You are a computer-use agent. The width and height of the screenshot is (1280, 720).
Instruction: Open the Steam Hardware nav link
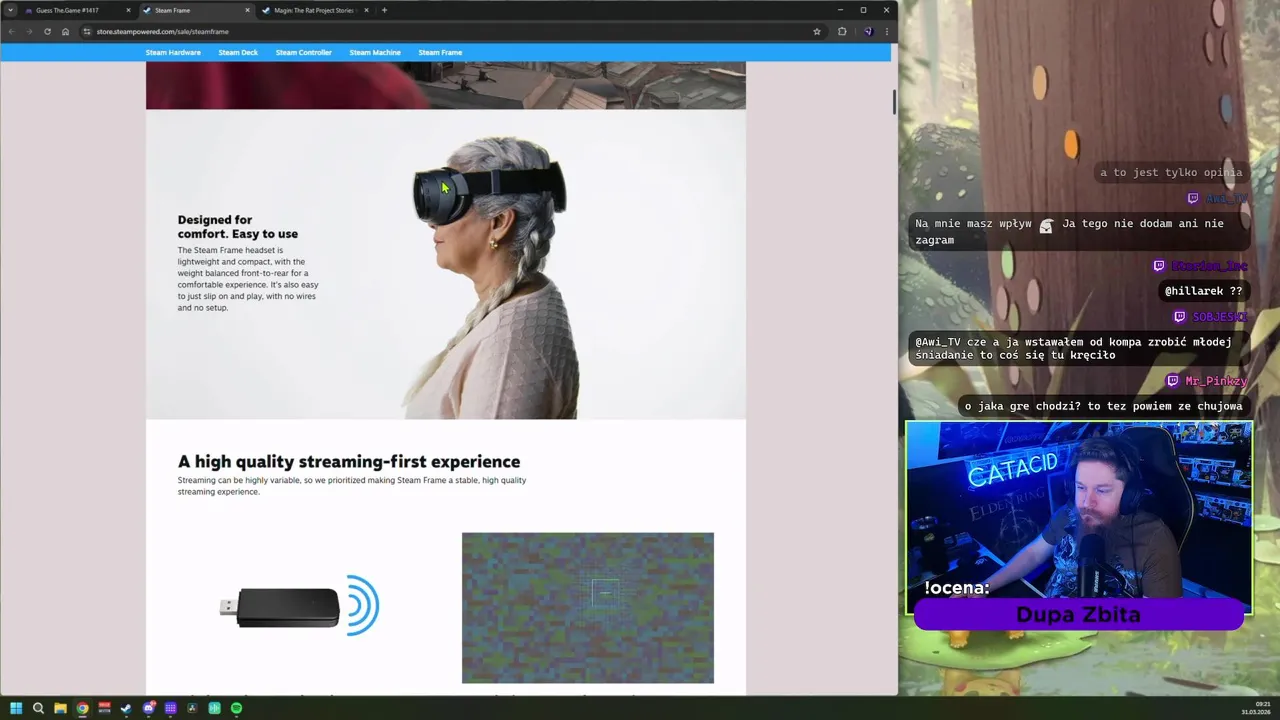(x=173, y=52)
